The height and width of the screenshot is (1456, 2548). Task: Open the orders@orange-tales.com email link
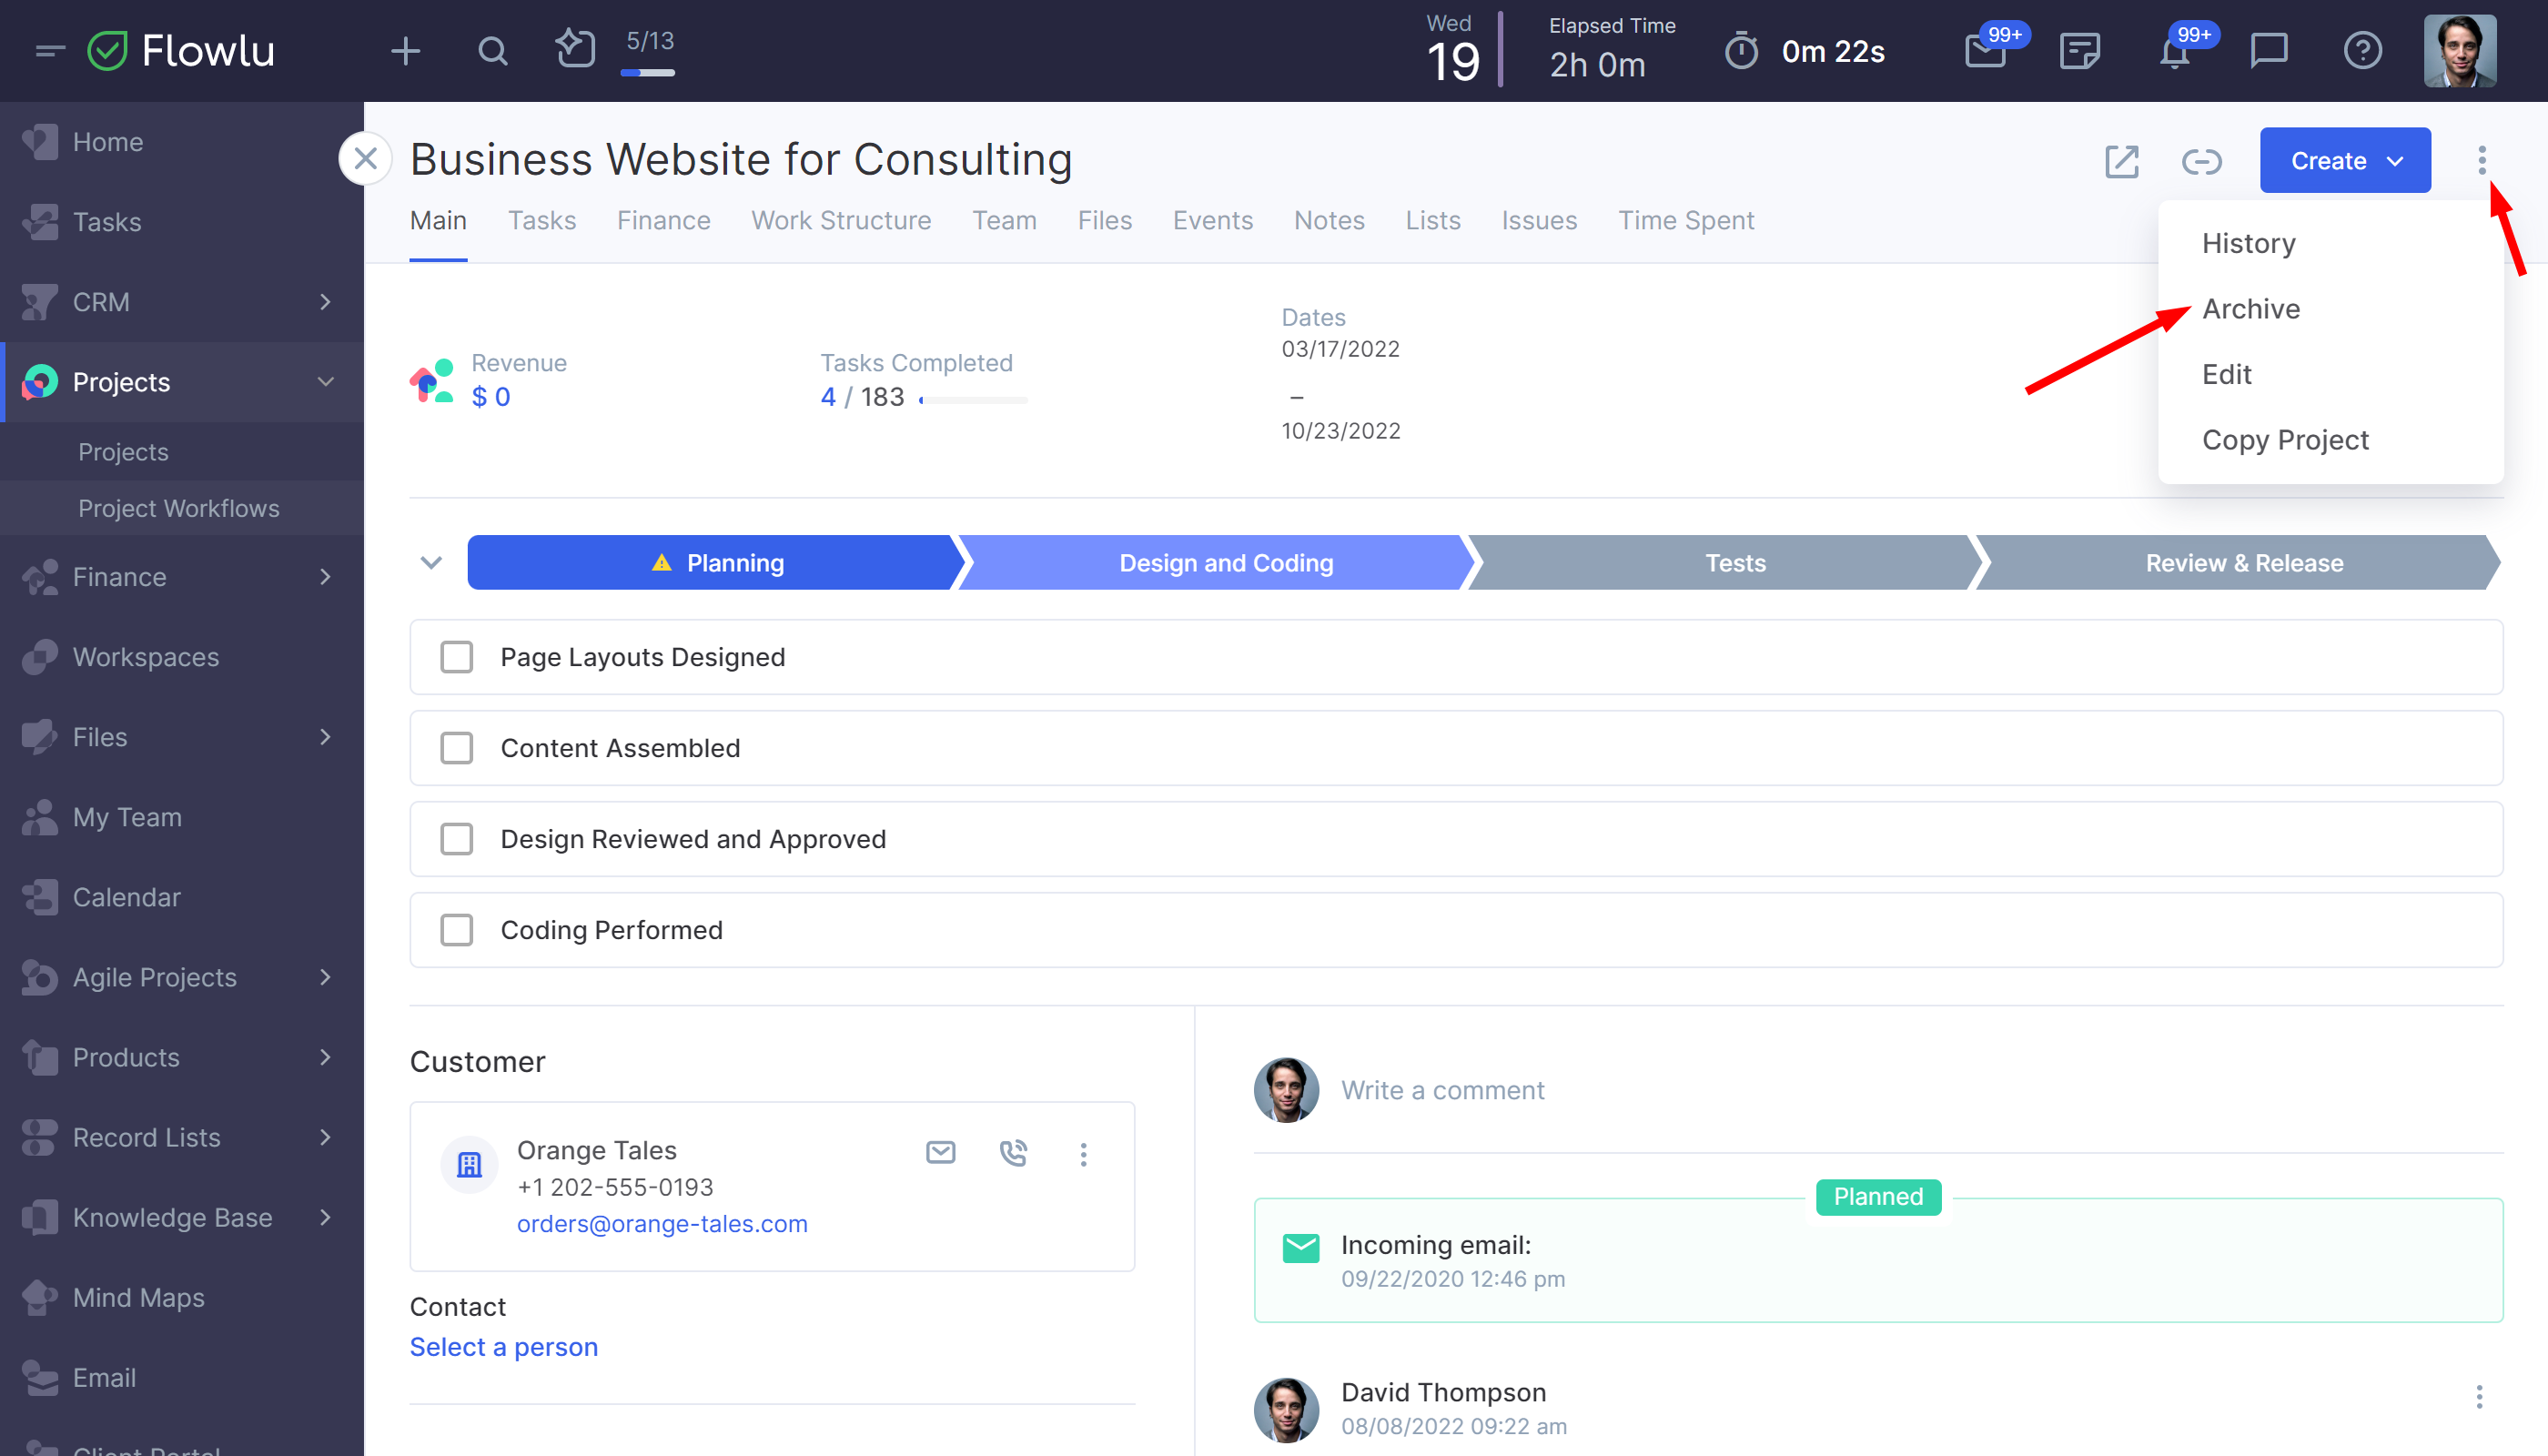662,1223
